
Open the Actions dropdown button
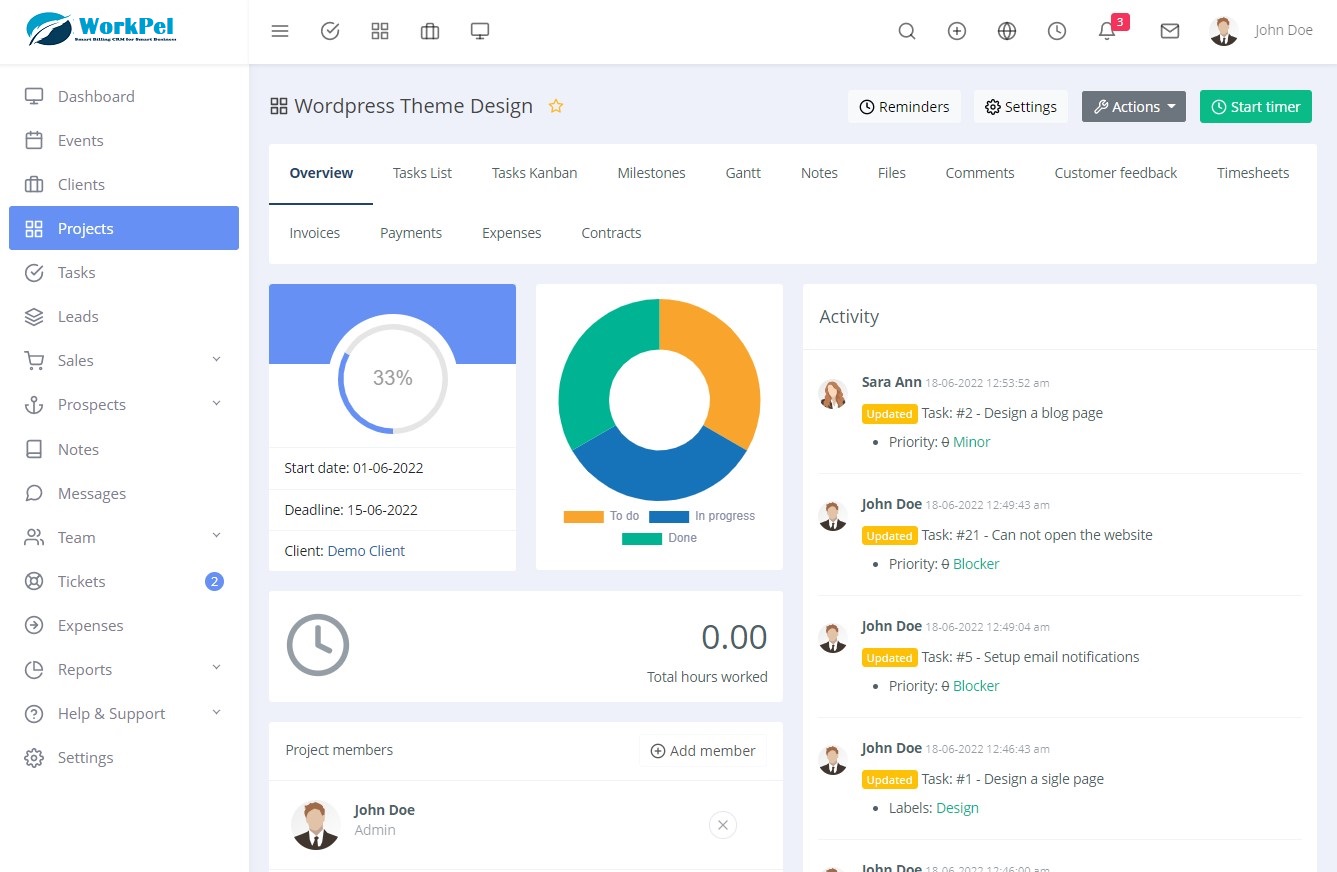click(x=1134, y=107)
